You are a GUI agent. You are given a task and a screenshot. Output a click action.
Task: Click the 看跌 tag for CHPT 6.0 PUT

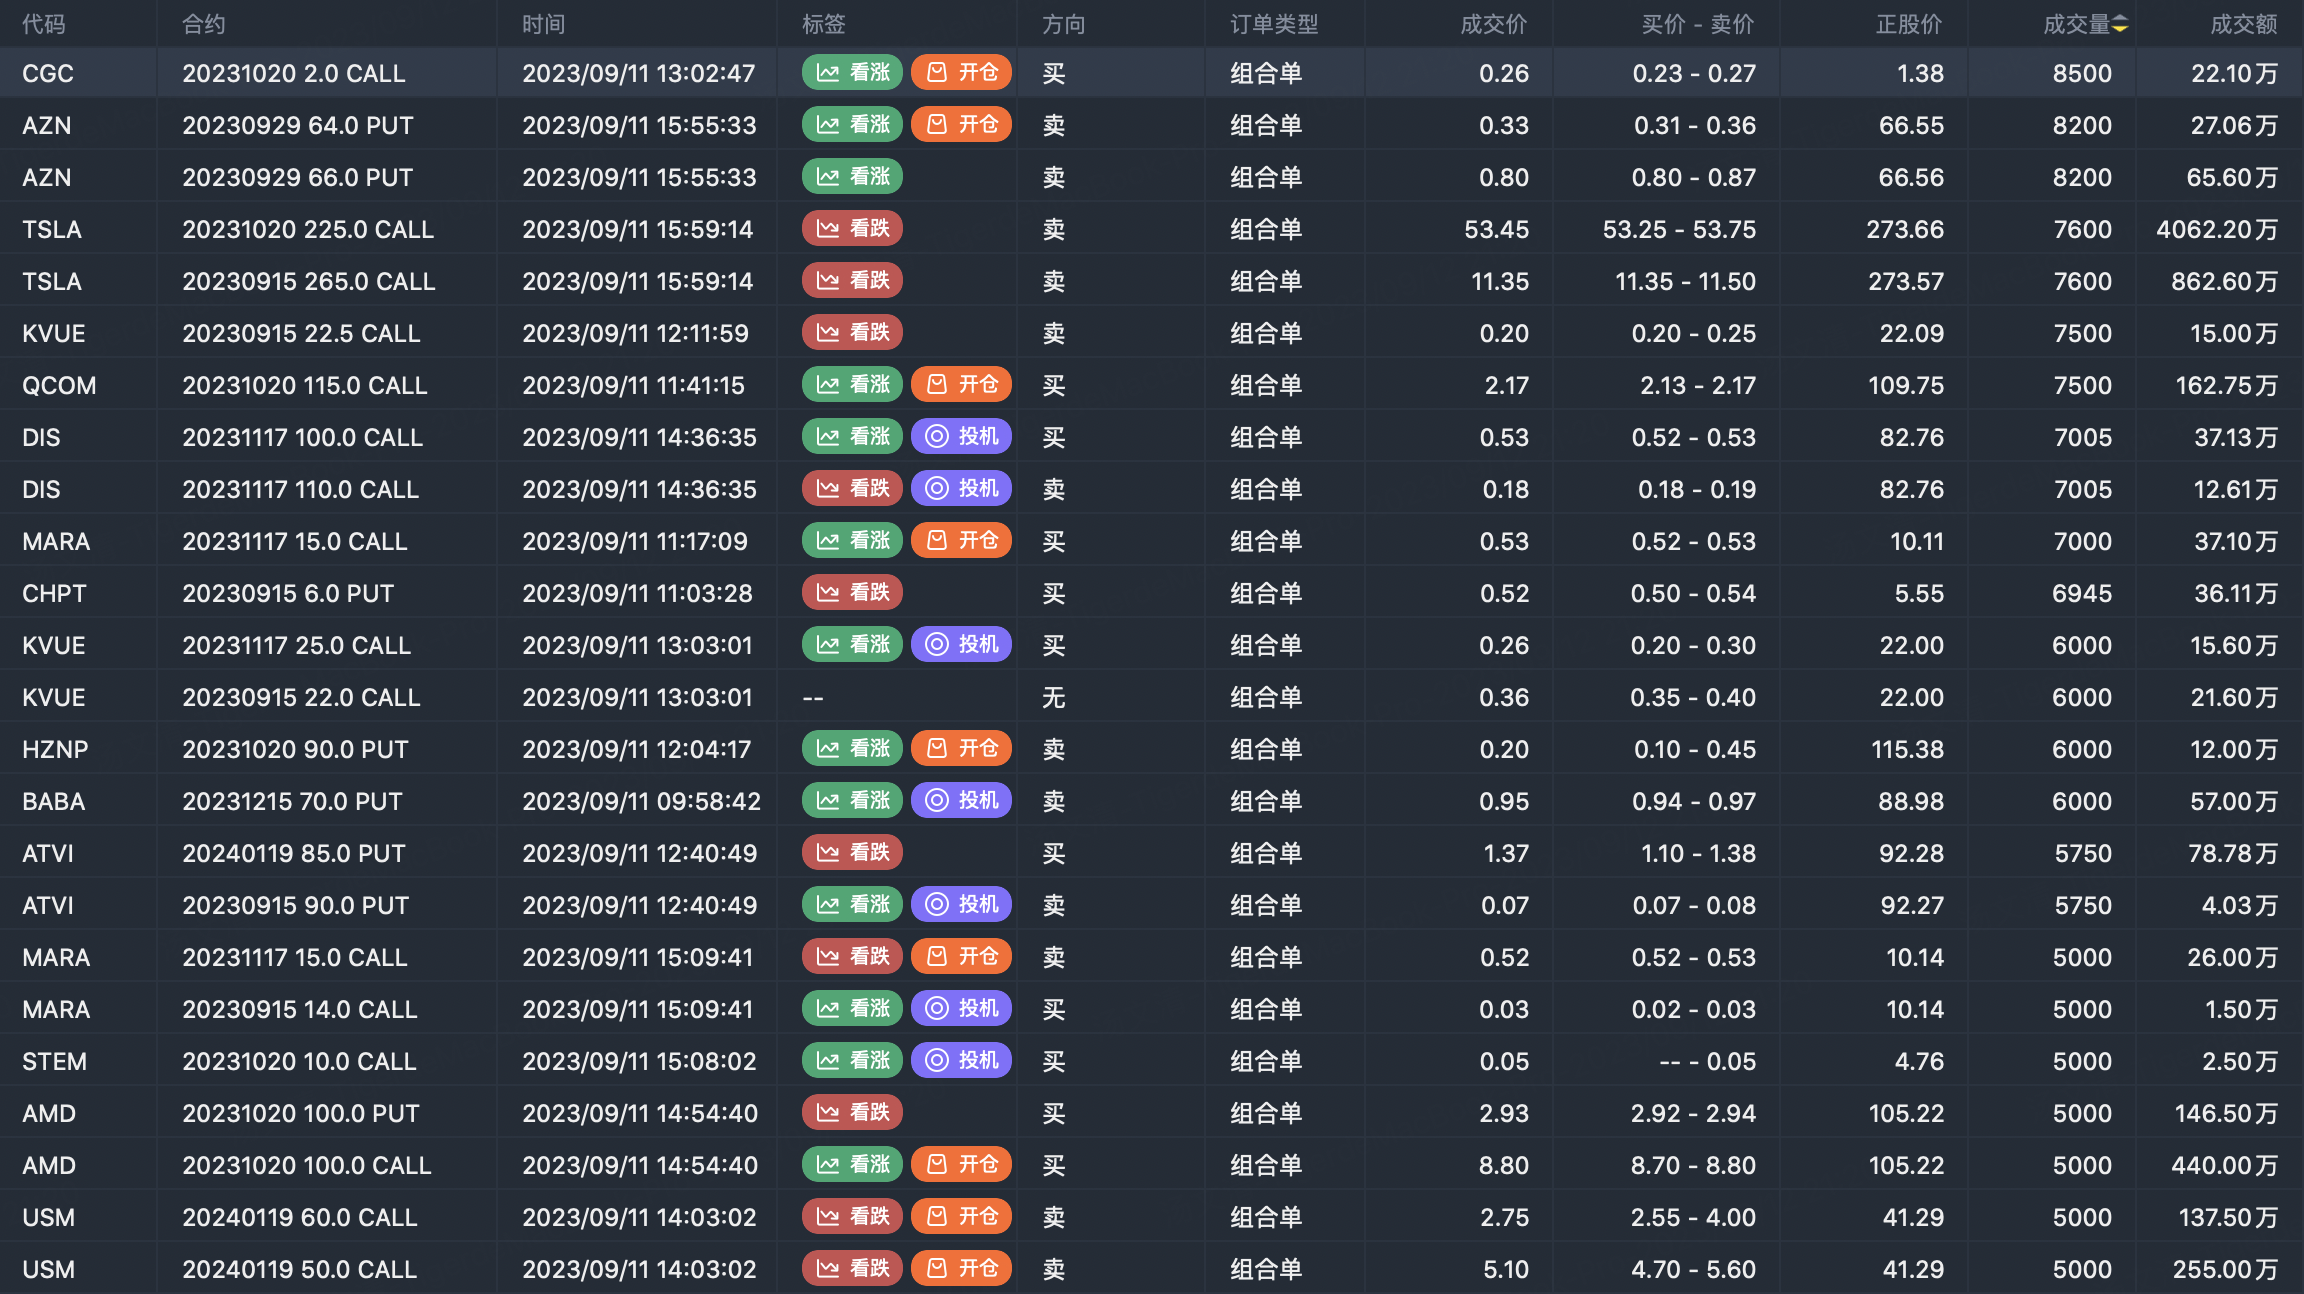852,592
